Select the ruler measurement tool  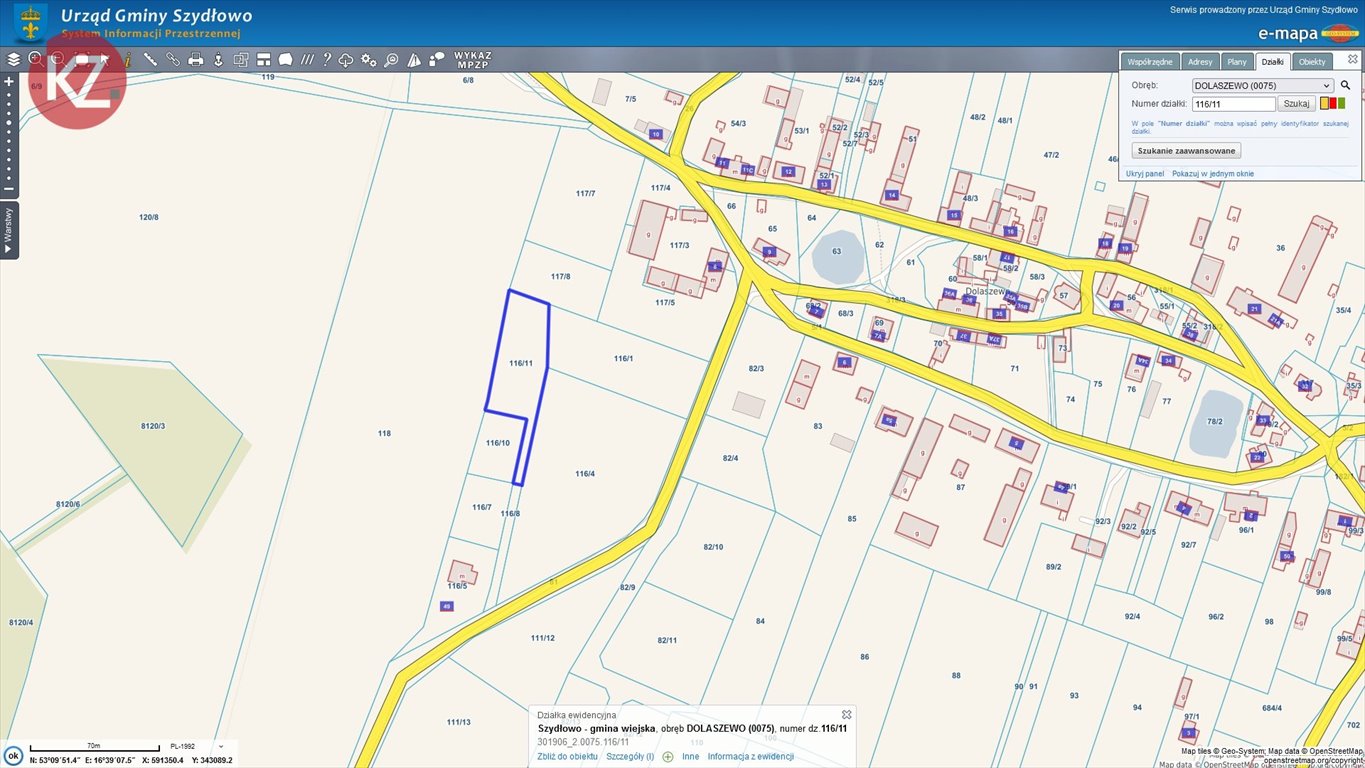tap(150, 60)
